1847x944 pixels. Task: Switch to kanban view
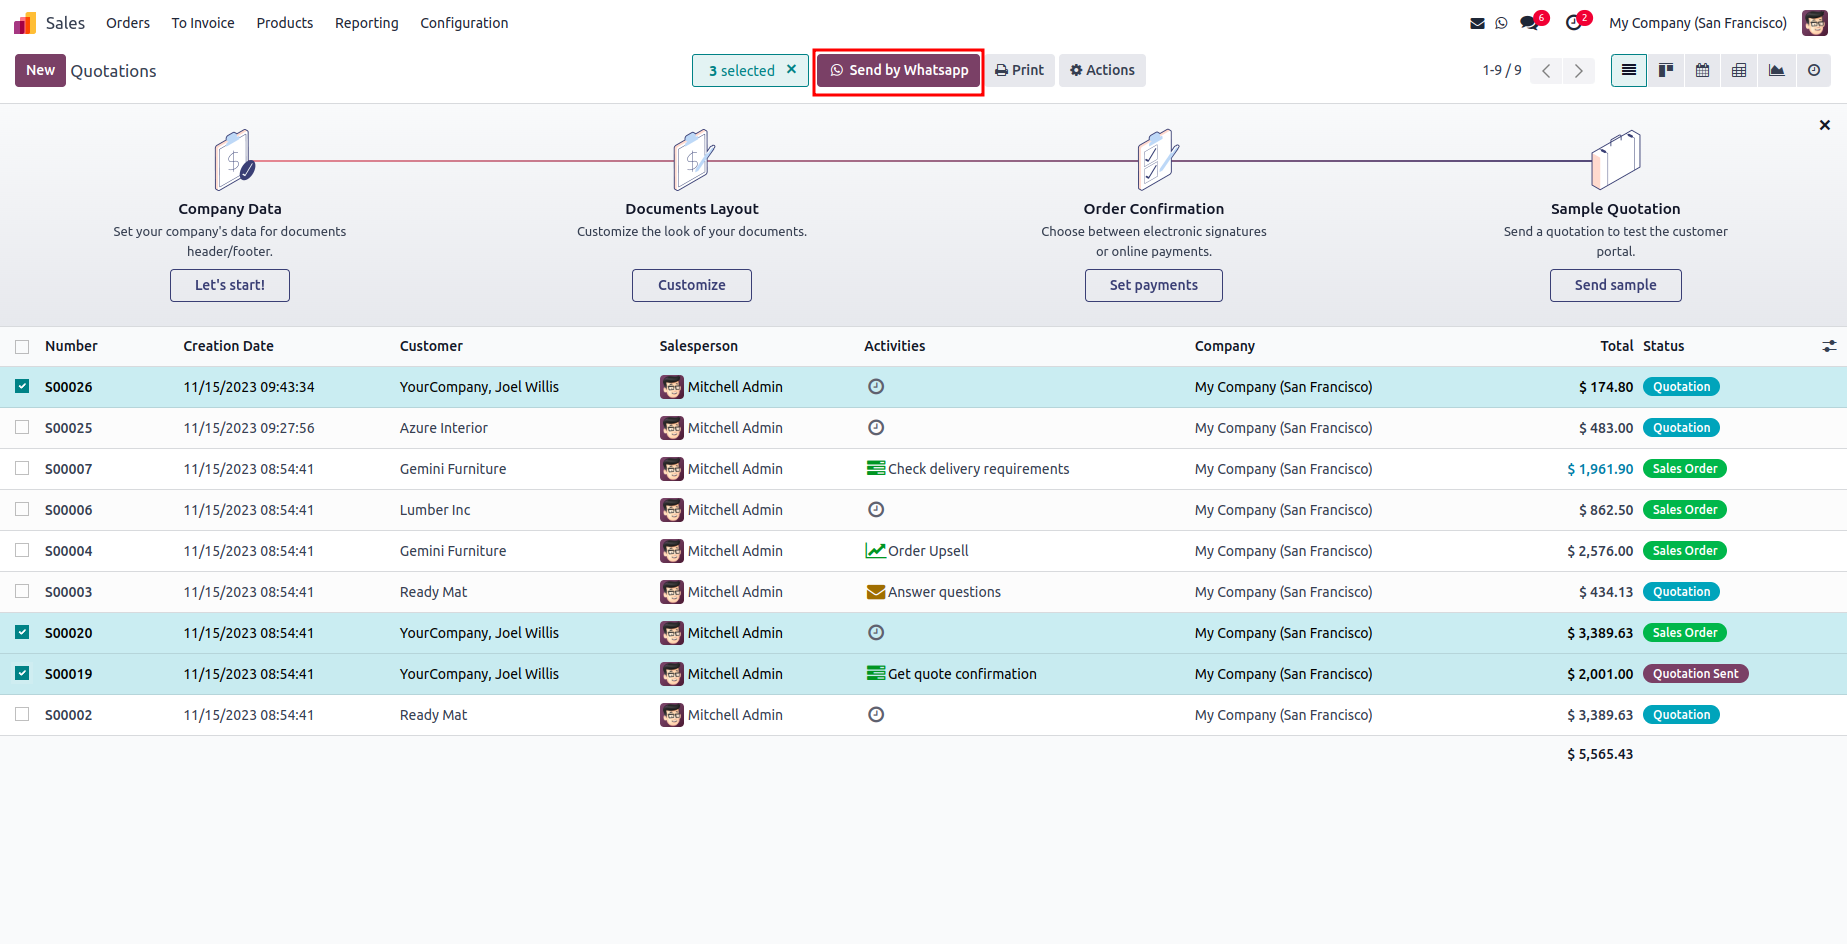tap(1666, 70)
